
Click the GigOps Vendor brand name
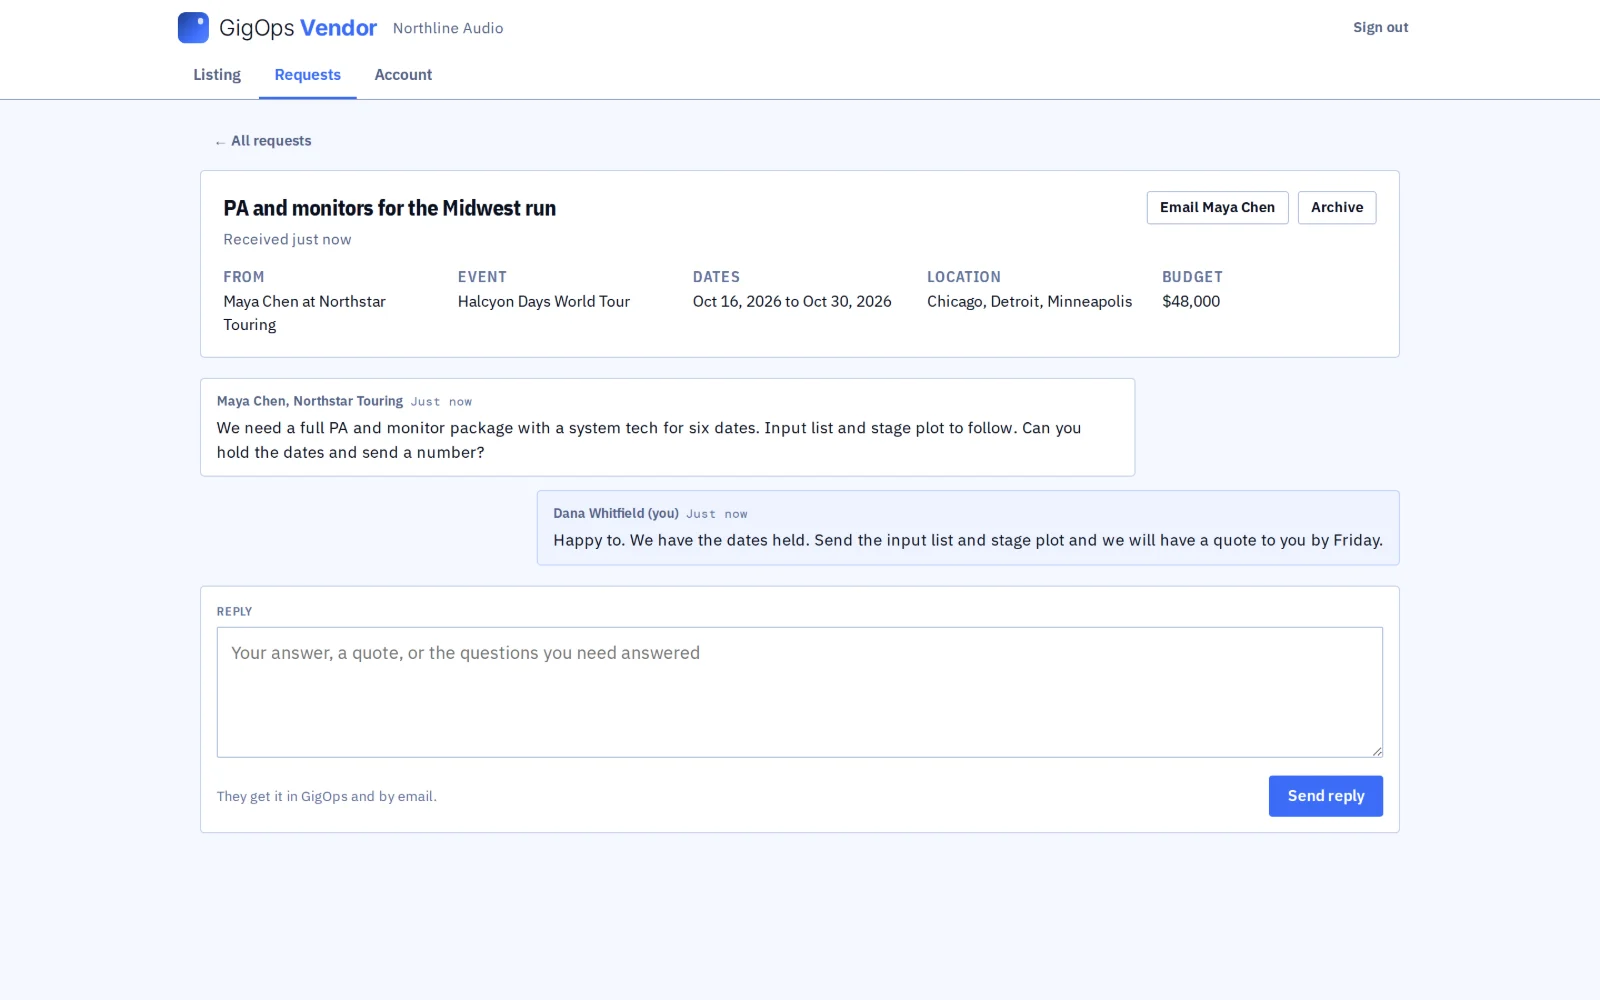(298, 28)
